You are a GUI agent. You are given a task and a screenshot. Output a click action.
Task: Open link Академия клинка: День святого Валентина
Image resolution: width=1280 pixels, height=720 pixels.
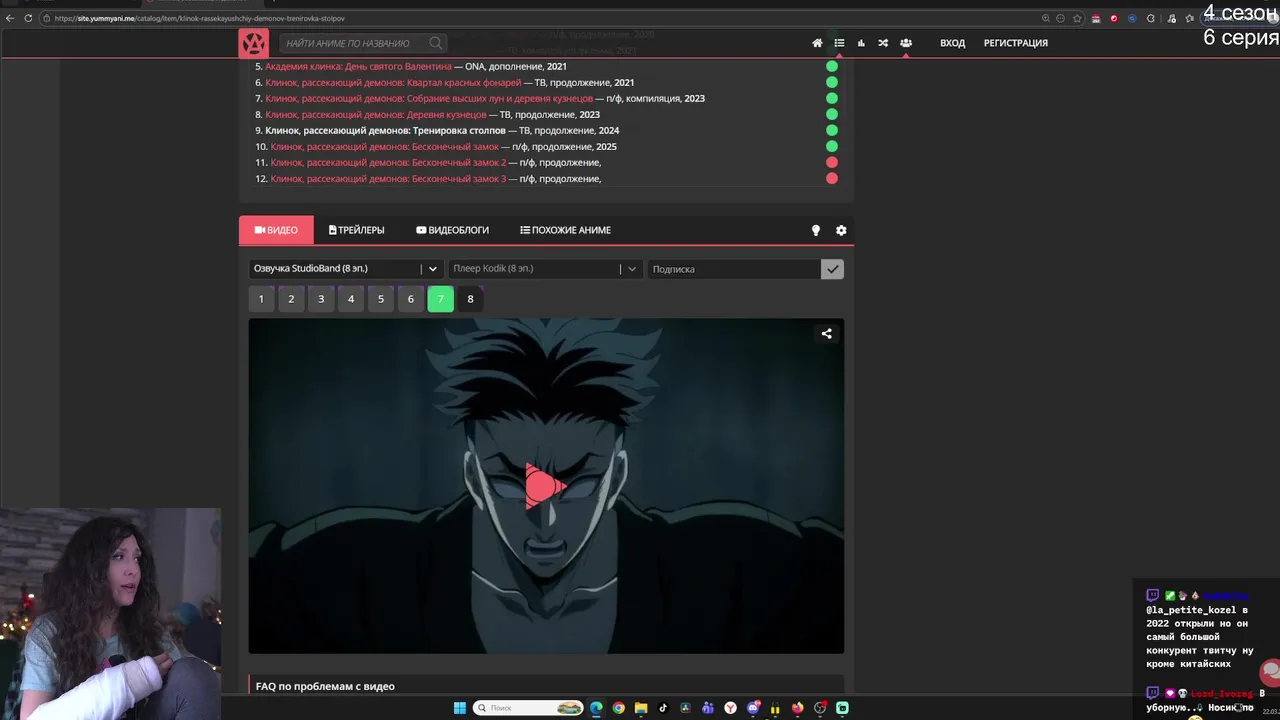tap(358, 66)
